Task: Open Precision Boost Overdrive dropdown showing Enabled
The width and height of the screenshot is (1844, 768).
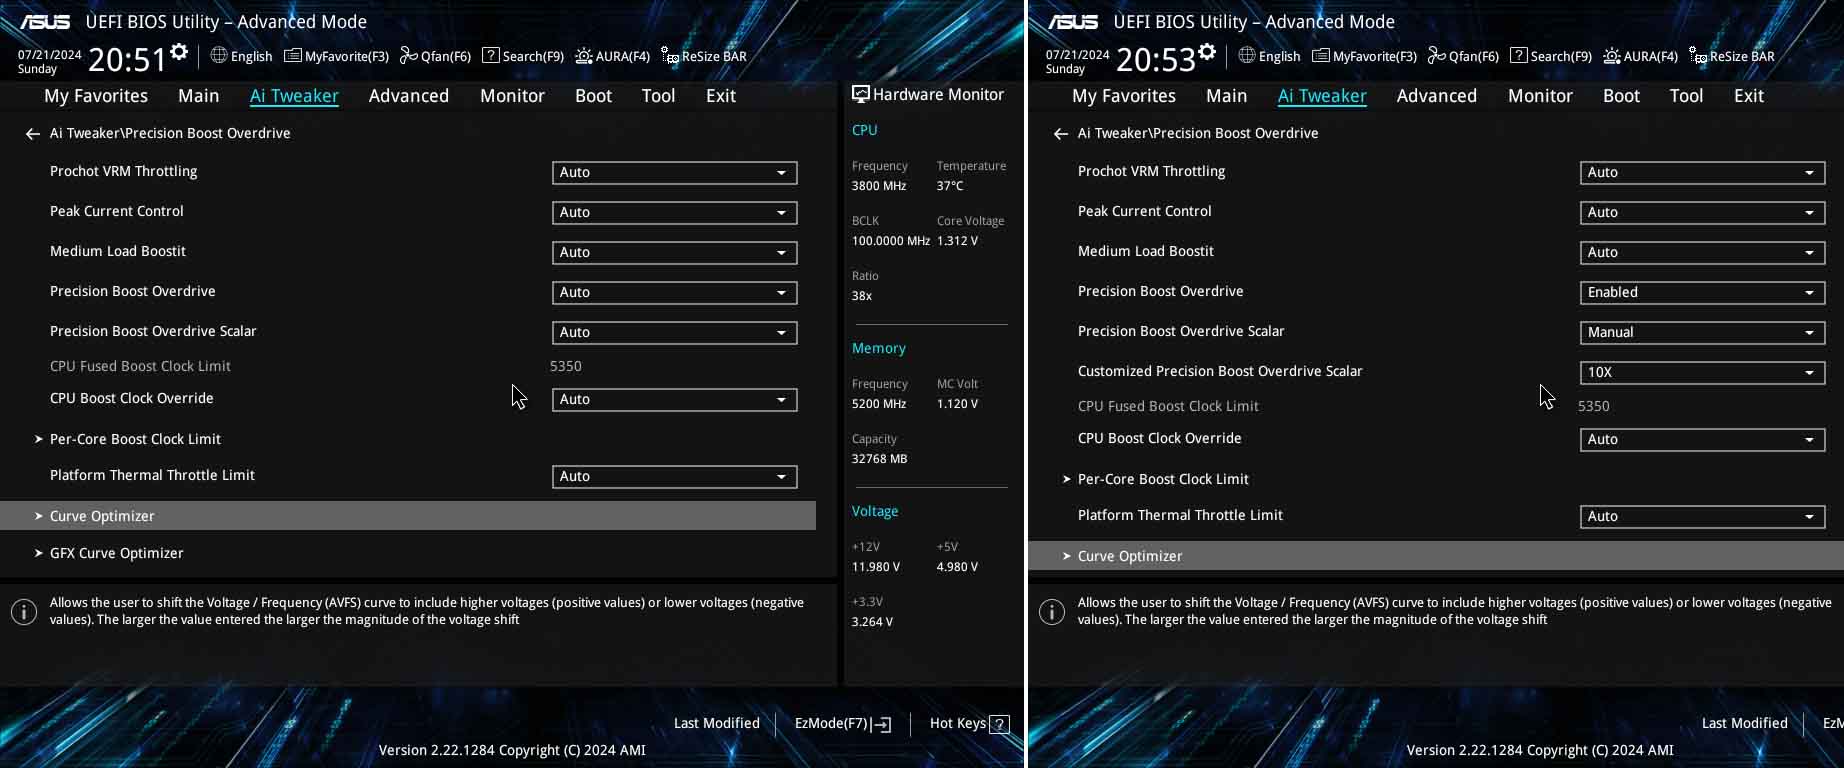Action: tap(1702, 292)
